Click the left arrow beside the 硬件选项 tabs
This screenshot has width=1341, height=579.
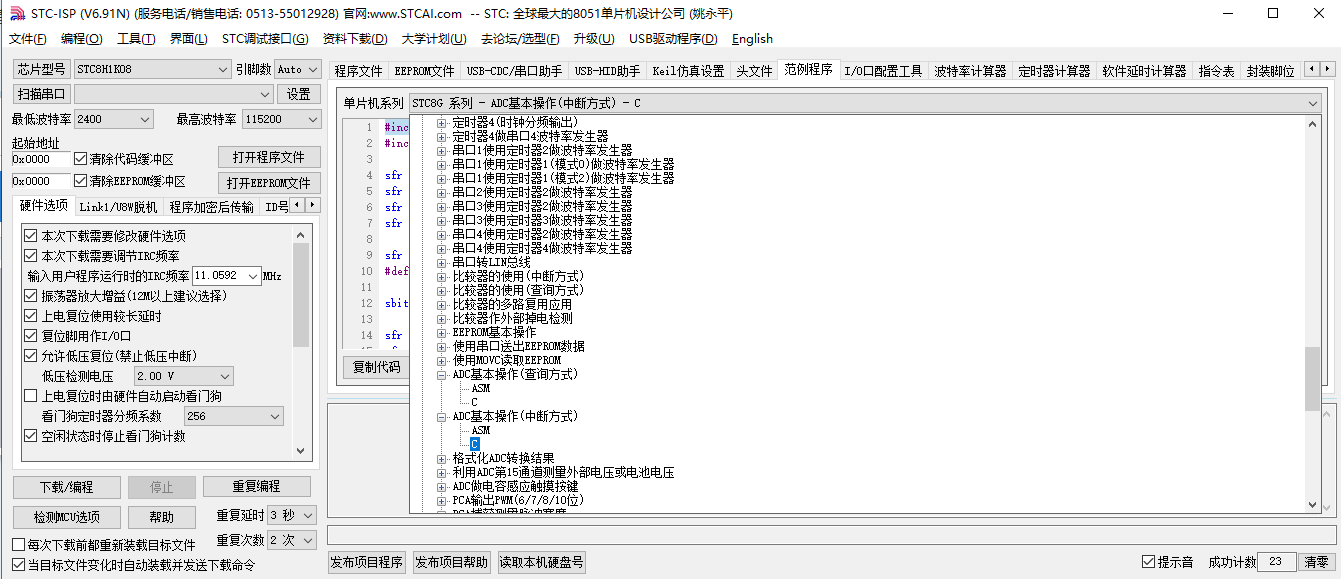click(297, 206)
